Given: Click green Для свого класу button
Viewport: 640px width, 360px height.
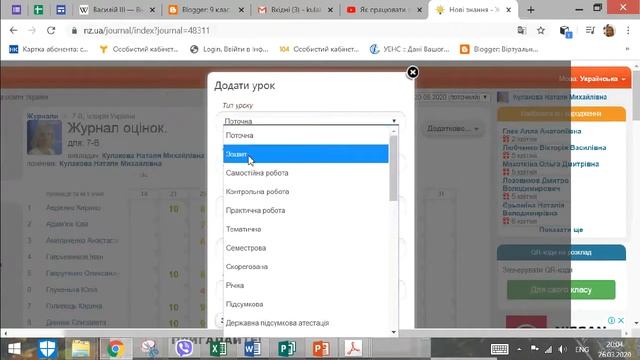Looking at the screenshot, I should point(561,290).
